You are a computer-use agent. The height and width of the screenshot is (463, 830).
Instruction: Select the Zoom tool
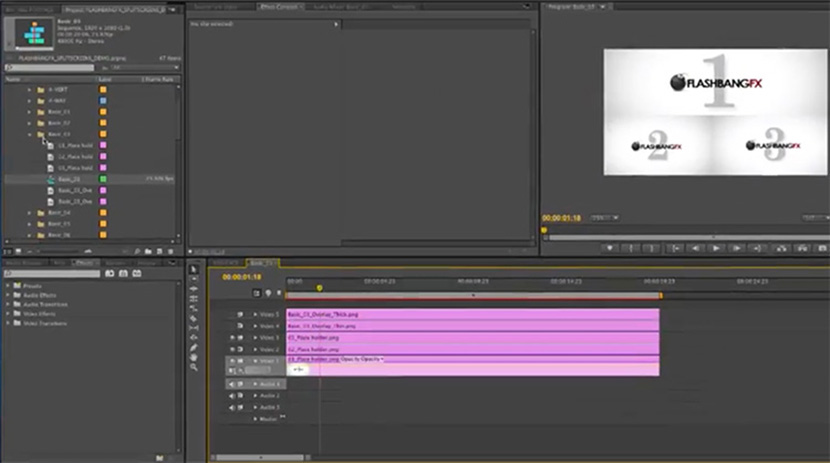194,367
